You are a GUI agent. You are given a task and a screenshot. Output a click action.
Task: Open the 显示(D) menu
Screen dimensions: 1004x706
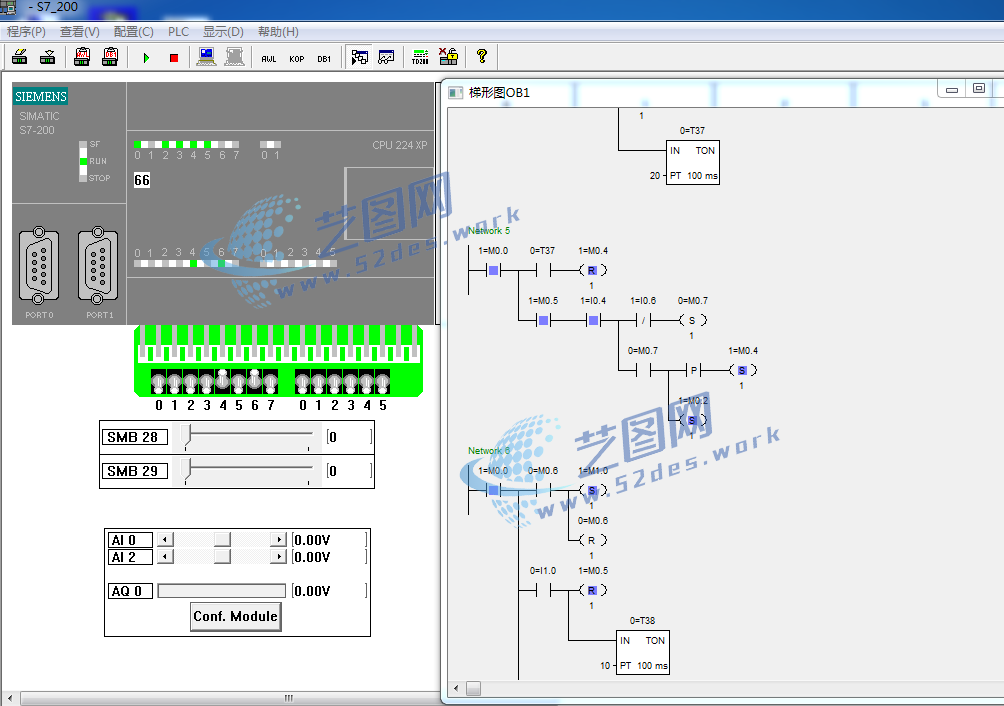[223, 32]
